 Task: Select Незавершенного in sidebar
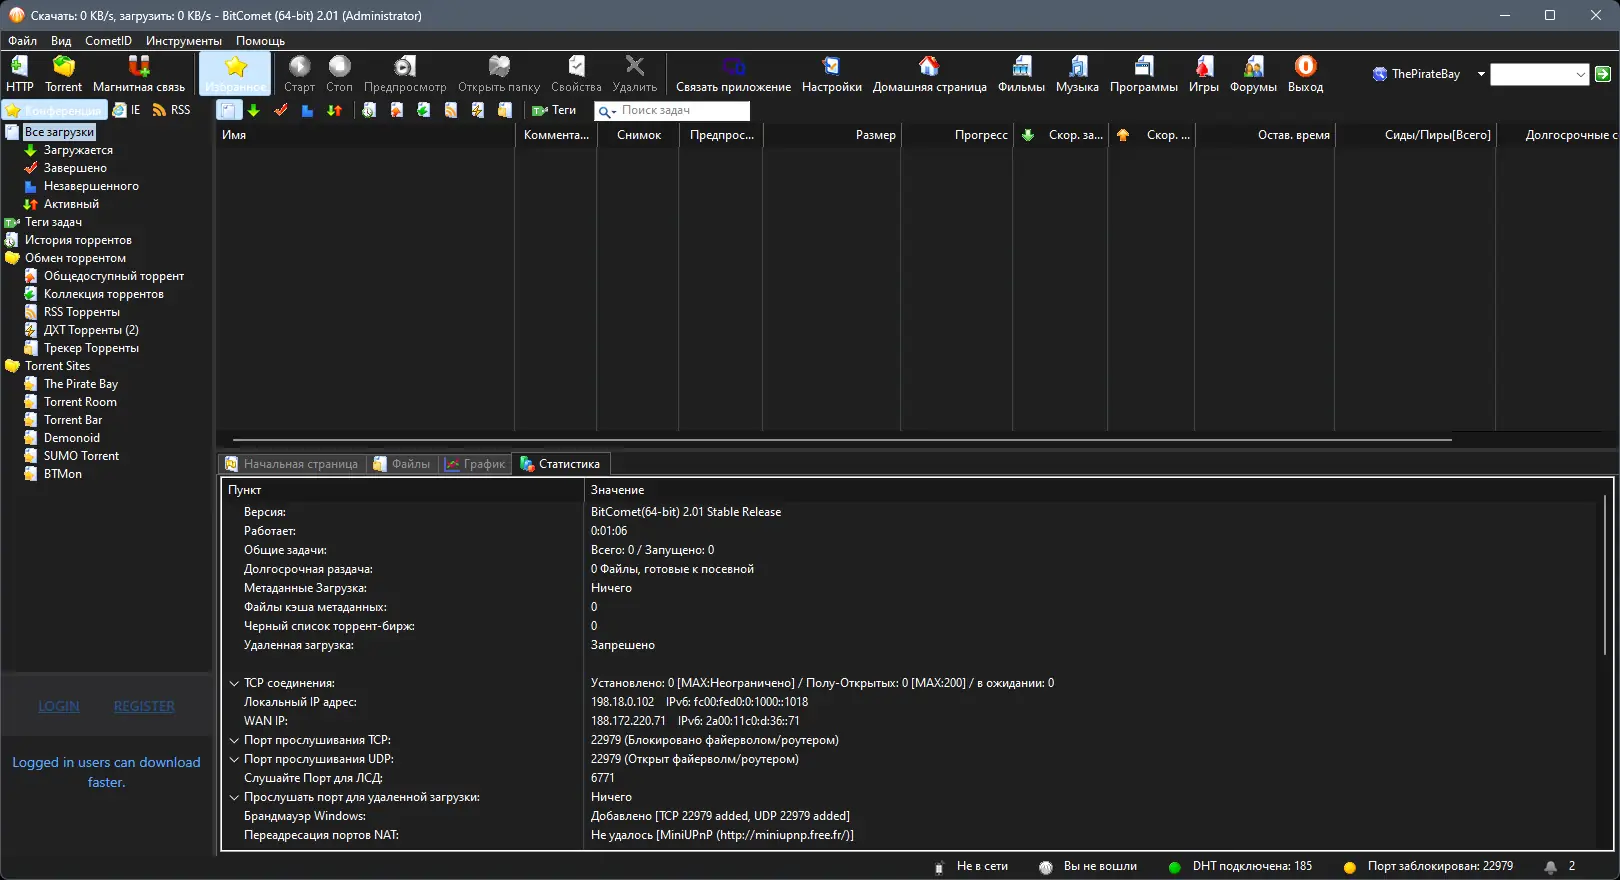click(91, 186)
